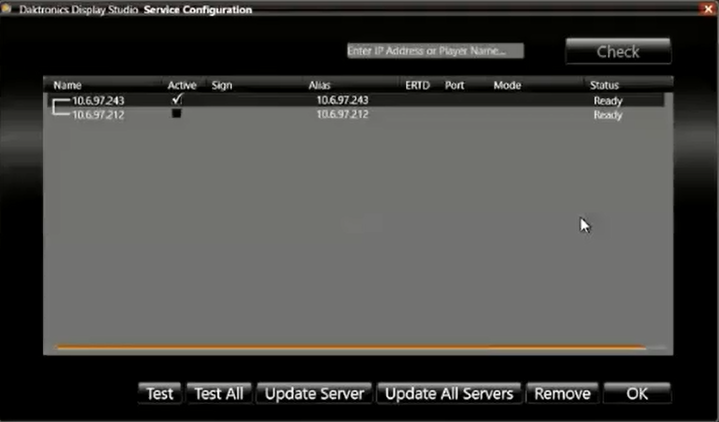Sort by Sign column header
The height and width of the screenshot is (422, 719).
click(x=222, y=85)
